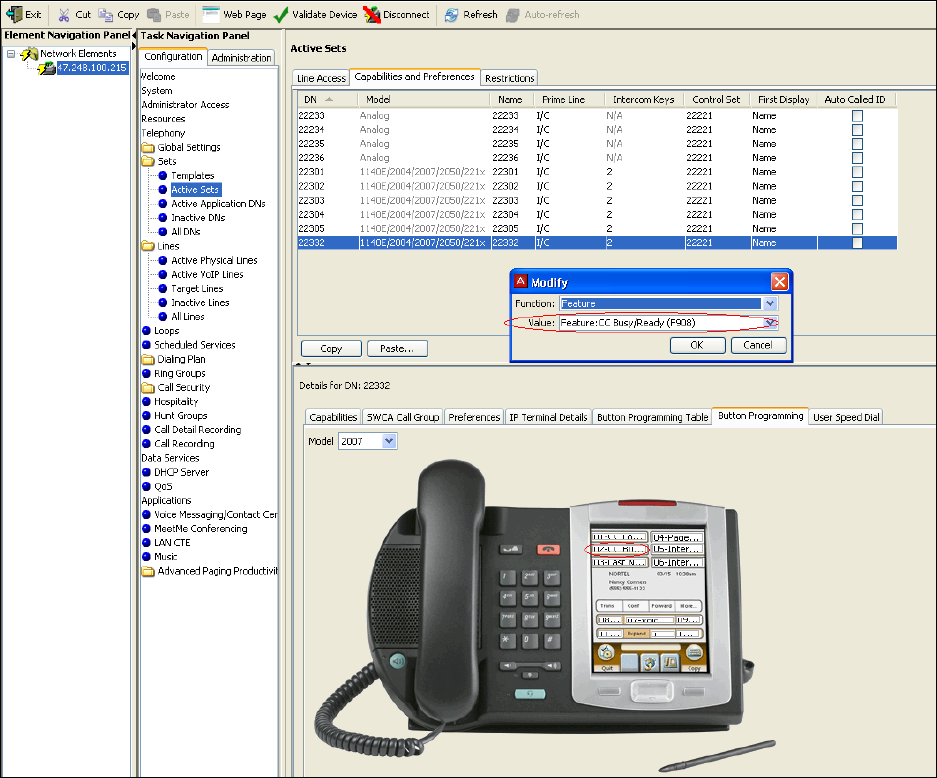Select the Network Elements tree icon
This screenshot has height=778, width=937.
[x=29, y=54]
